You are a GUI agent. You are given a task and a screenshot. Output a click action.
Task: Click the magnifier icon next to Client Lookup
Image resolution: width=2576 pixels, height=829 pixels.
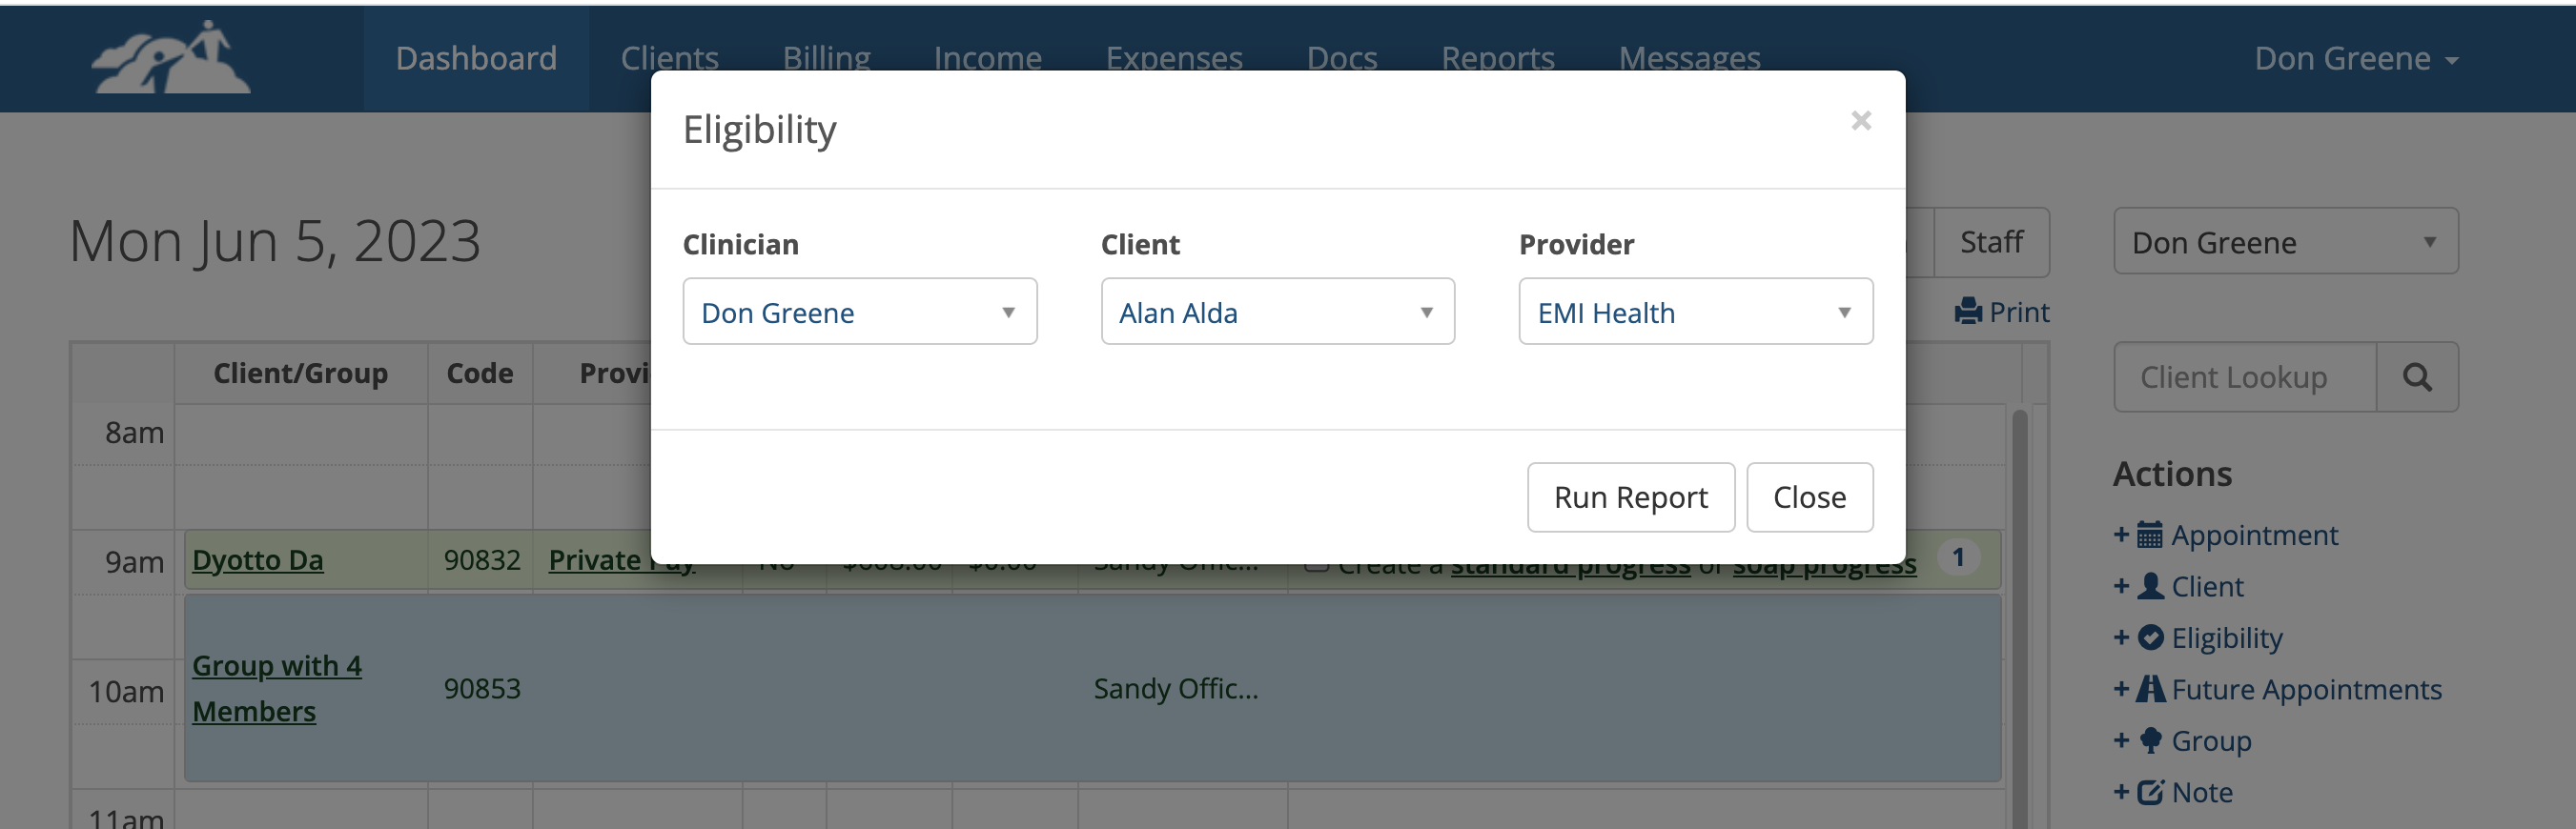tap(2418, 377)
